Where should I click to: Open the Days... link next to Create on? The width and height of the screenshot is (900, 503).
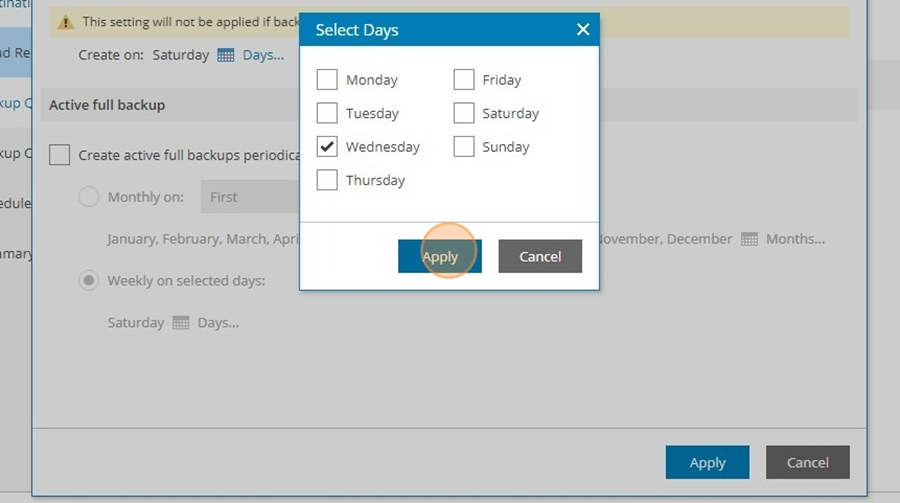click(263, 55)
